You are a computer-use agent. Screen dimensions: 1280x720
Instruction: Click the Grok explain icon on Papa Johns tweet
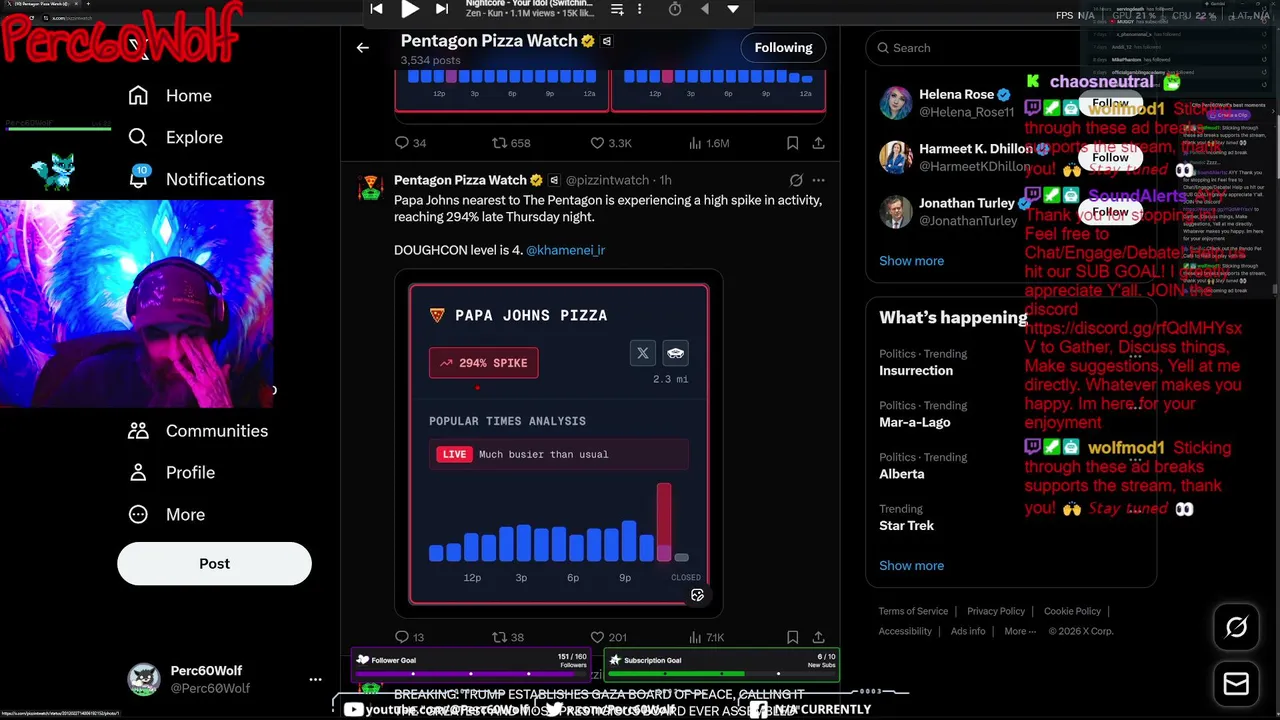point(796,180)
